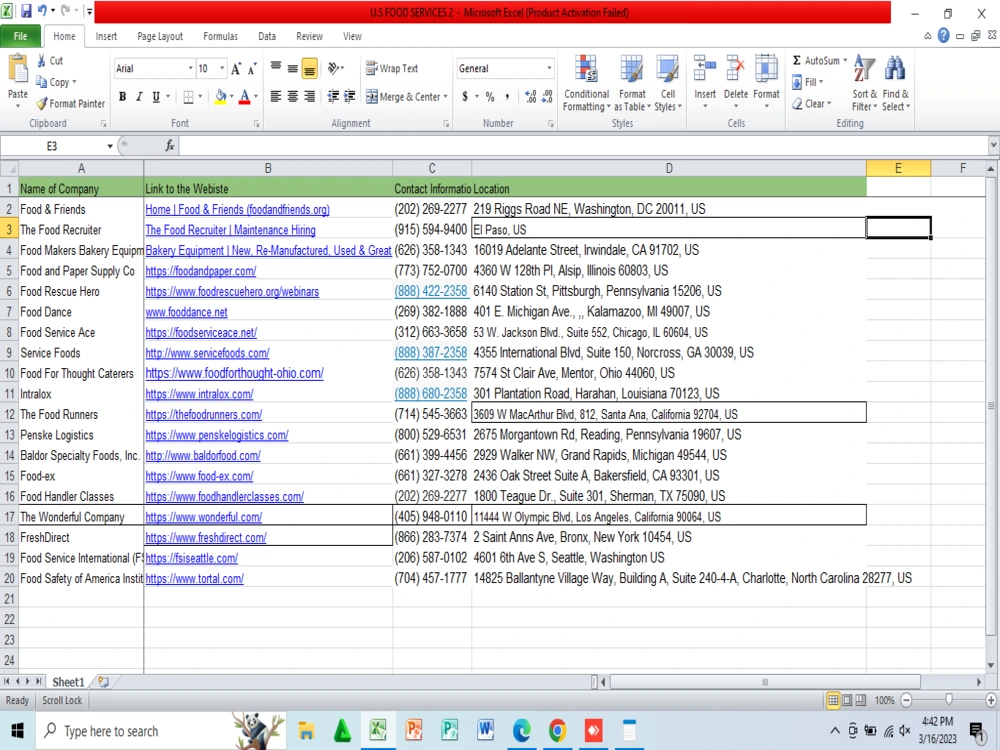1000x750 pixels.
Task: Click the Insert Function fx icon
Action: coord(170,146)
